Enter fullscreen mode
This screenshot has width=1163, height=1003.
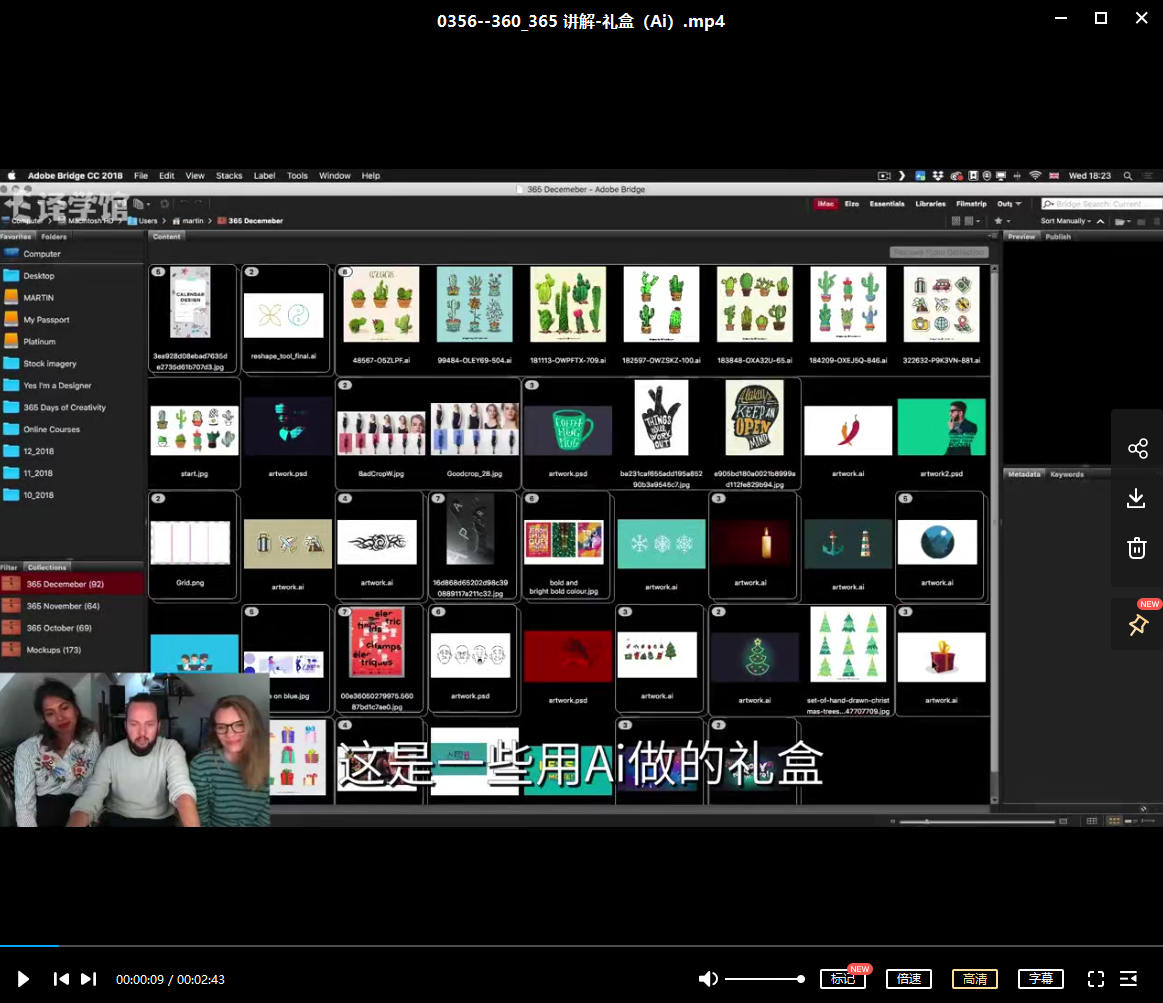point(1095,979)
